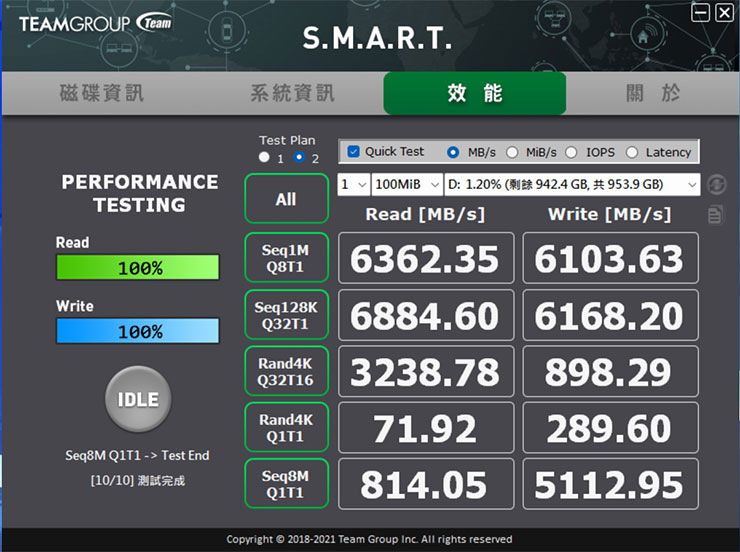Select the Latency radio button
This screenshot has width=740, height=552.
point(631,152)
